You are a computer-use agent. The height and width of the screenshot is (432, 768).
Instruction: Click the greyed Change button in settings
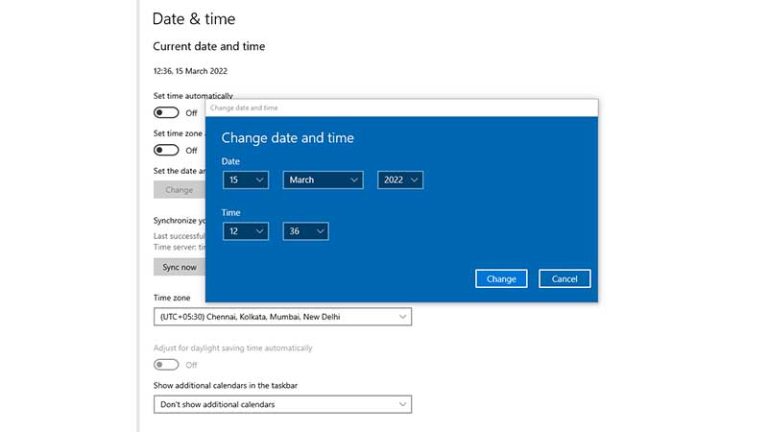[x=179, y=189]
